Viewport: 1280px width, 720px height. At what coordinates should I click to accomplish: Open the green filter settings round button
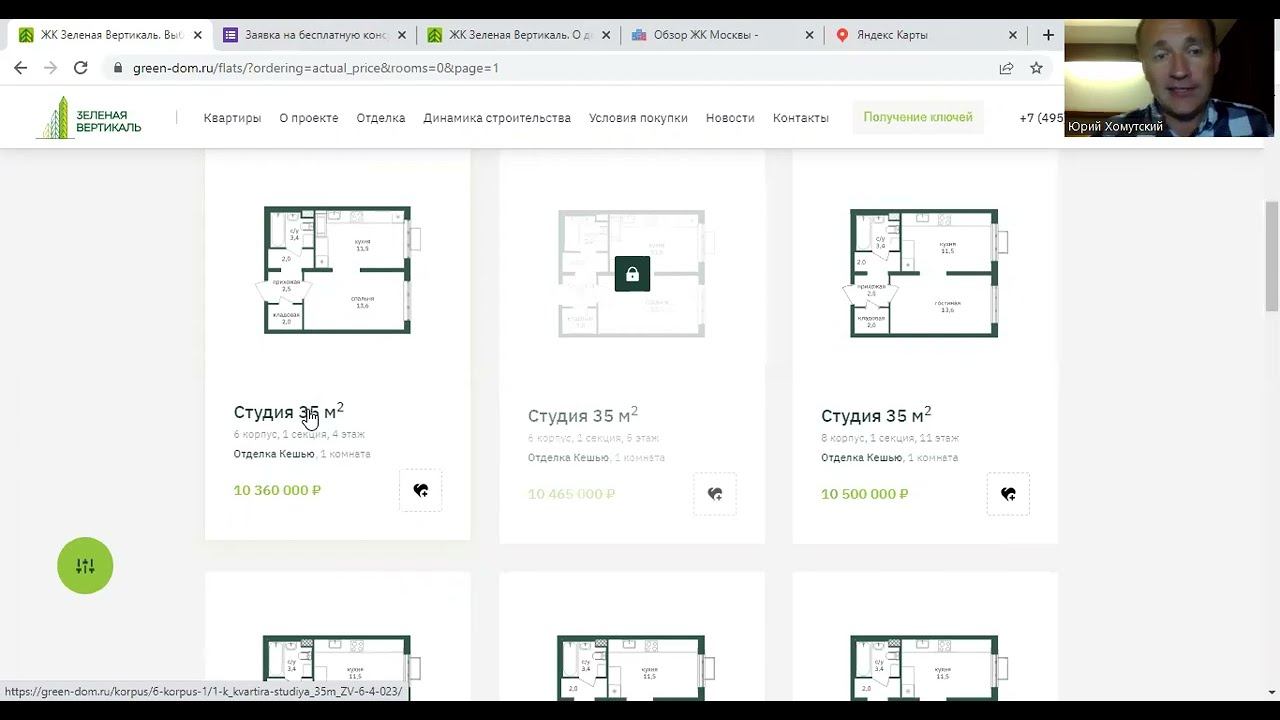(x=85, y=566)
